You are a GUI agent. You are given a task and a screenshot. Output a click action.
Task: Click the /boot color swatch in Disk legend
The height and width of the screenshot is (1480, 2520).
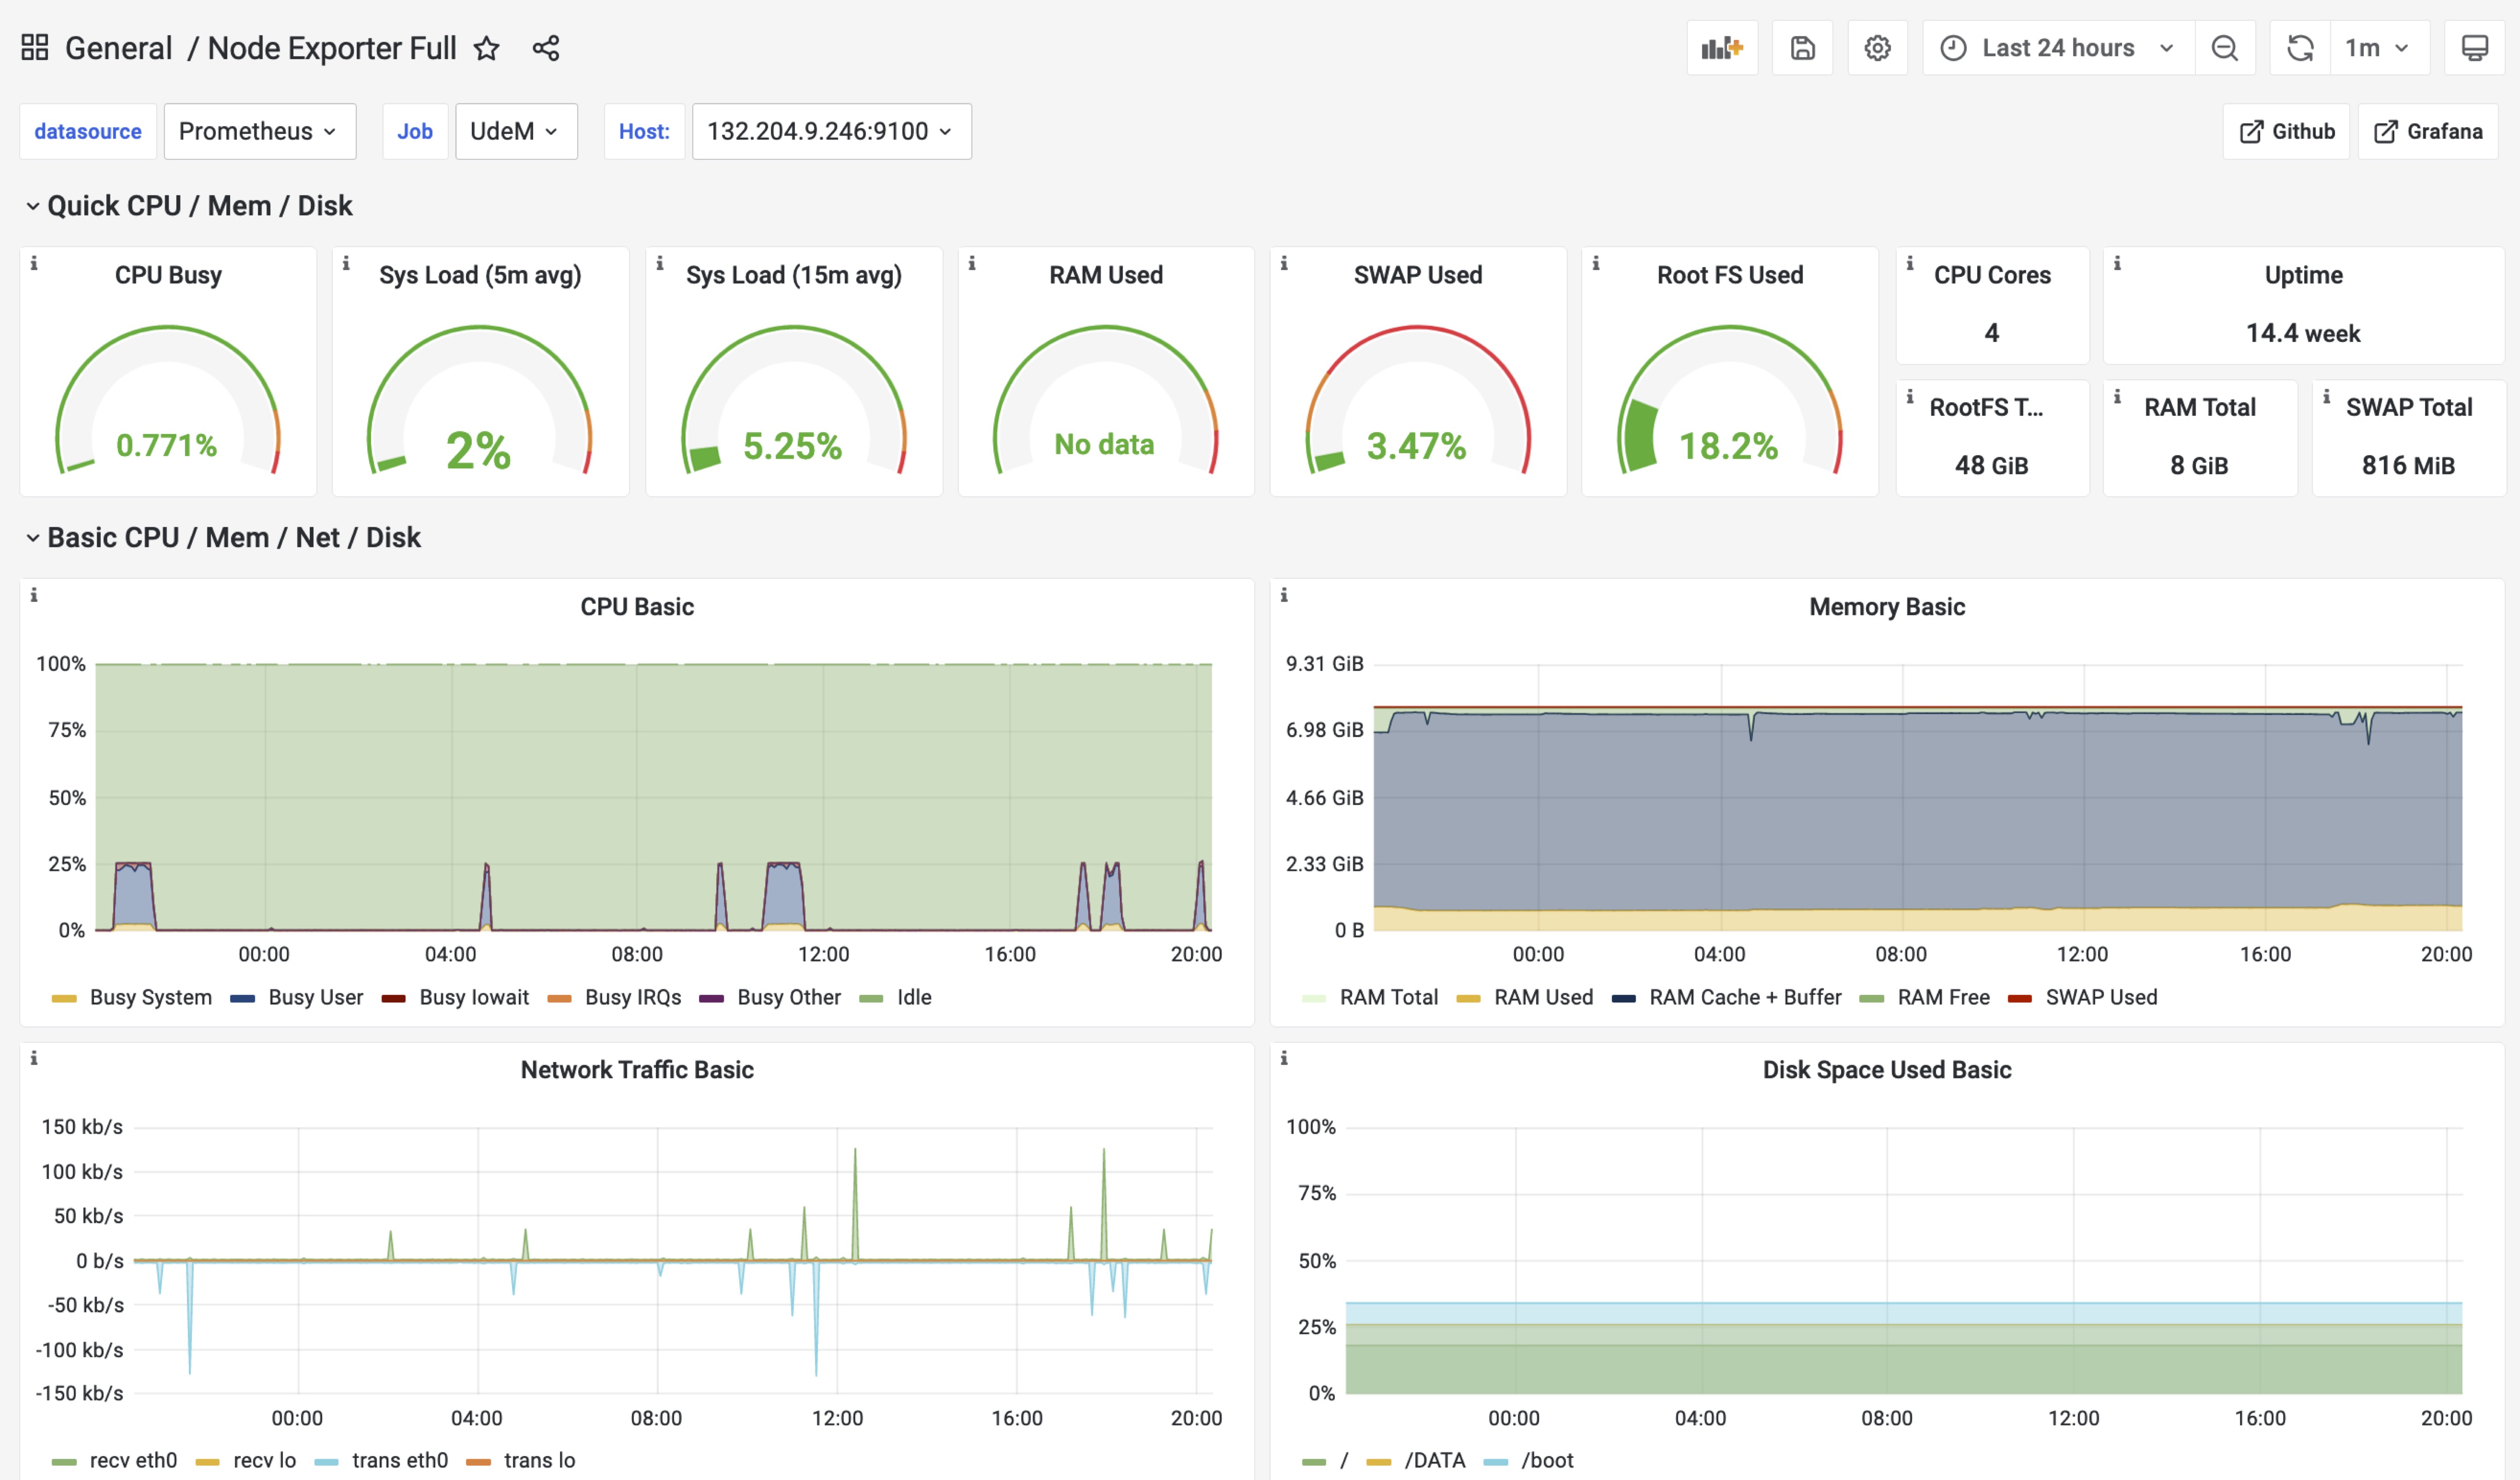point(1496,1462)
